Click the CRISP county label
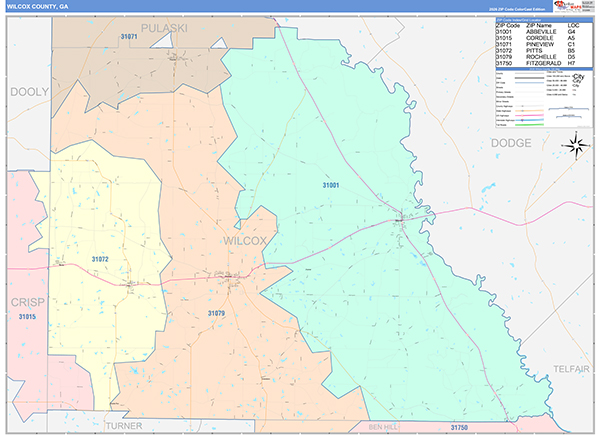The width and height of the screenshot is (600, 435). point(28,302)
